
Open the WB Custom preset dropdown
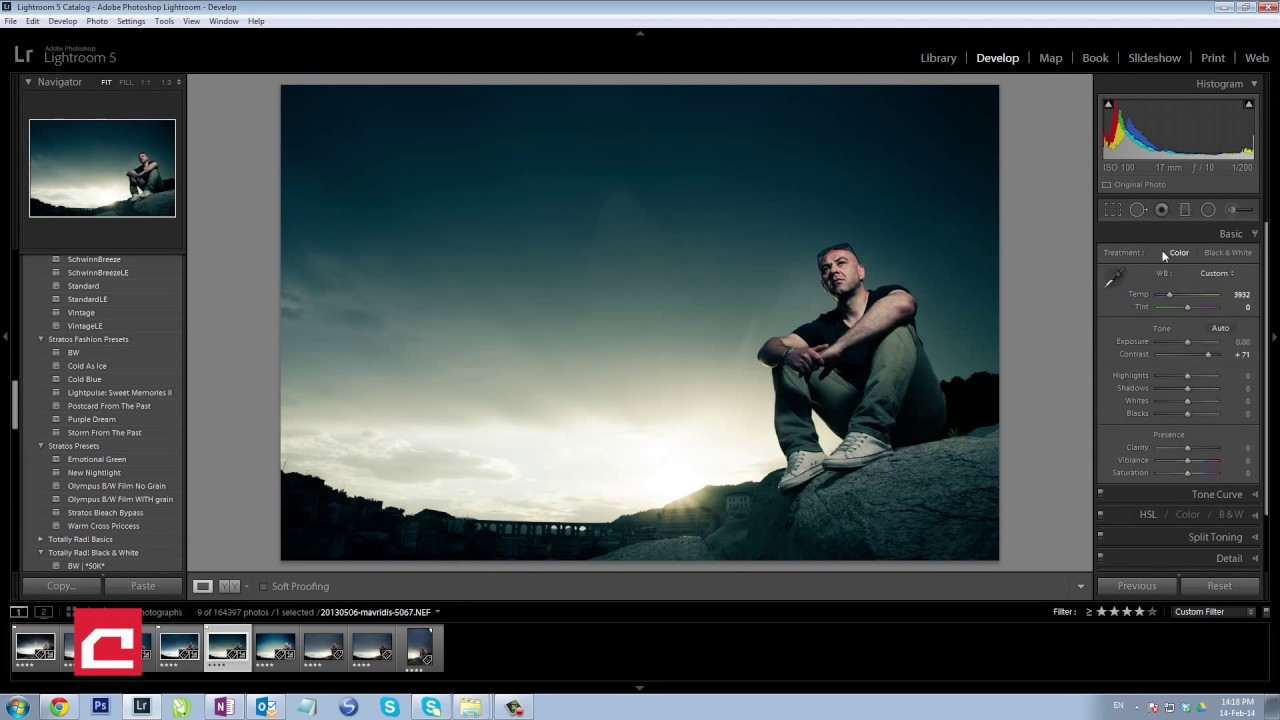tap(1217, 273)
